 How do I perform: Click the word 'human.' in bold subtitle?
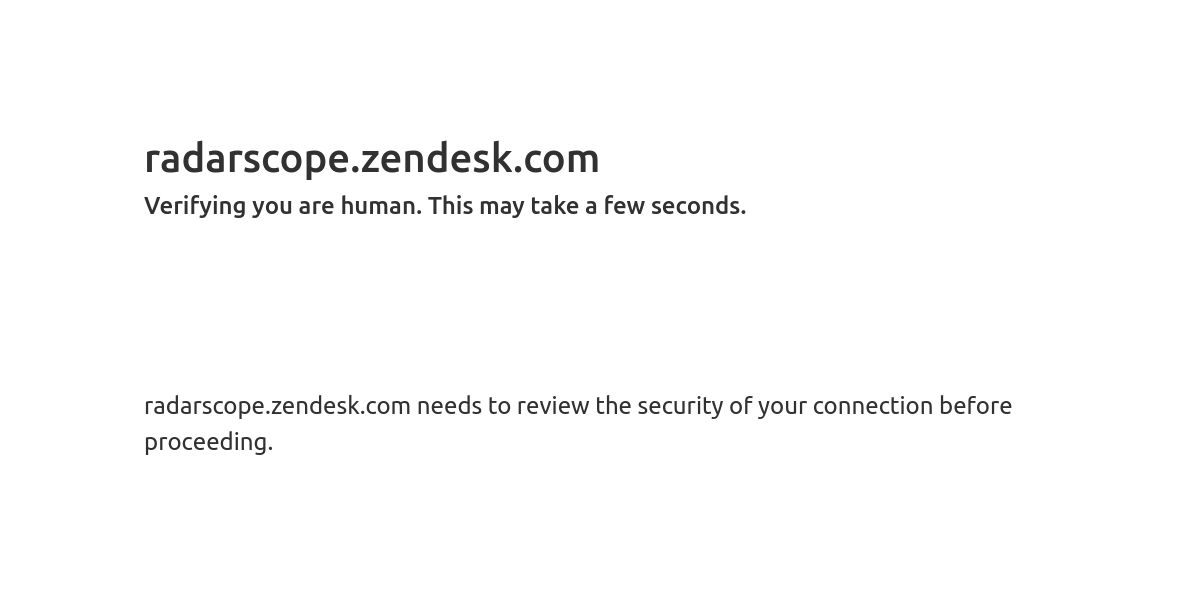point(381,206)
